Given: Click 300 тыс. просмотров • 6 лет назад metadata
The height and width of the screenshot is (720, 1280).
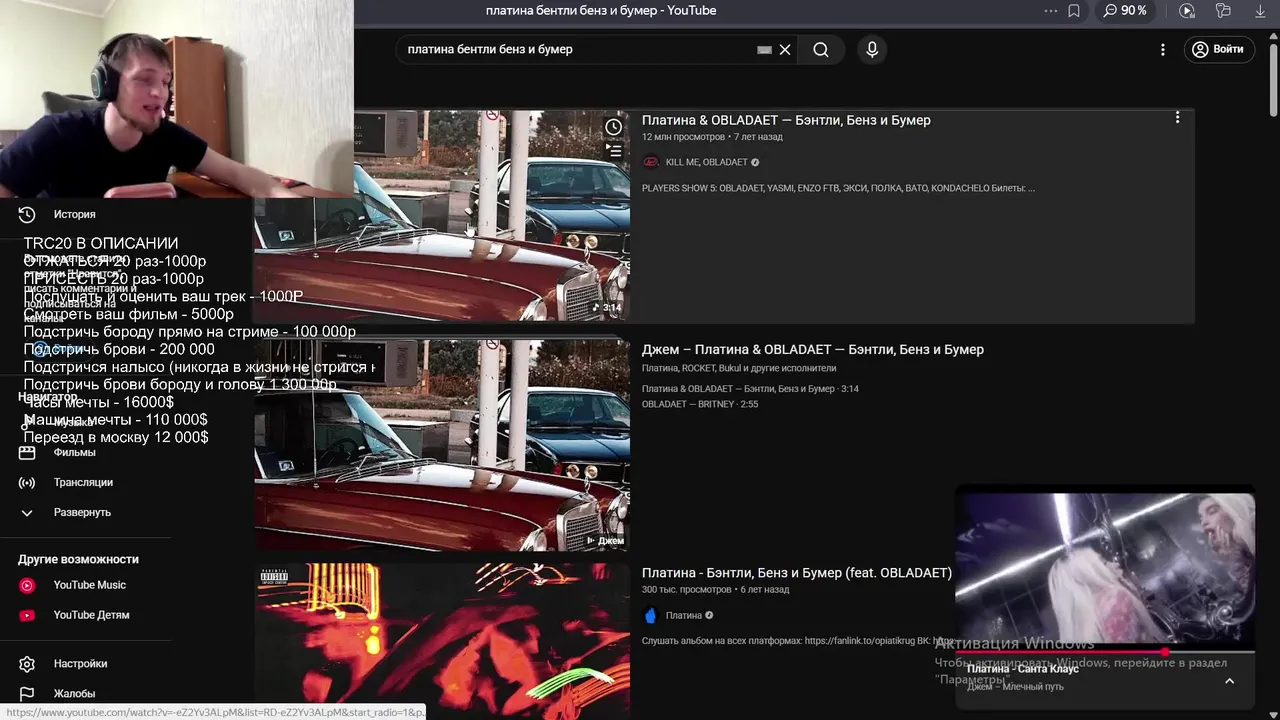Looking at the screenshot, I should coord(715,590).
